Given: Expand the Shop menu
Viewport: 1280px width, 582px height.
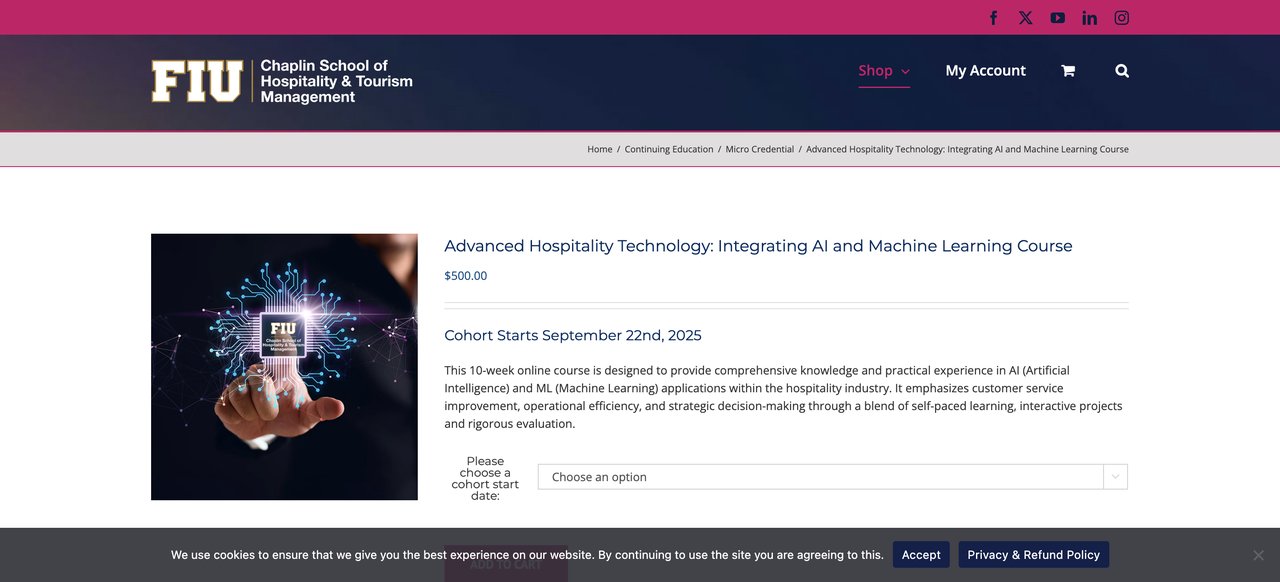Looking at the screenshot, I should (884, 71).
